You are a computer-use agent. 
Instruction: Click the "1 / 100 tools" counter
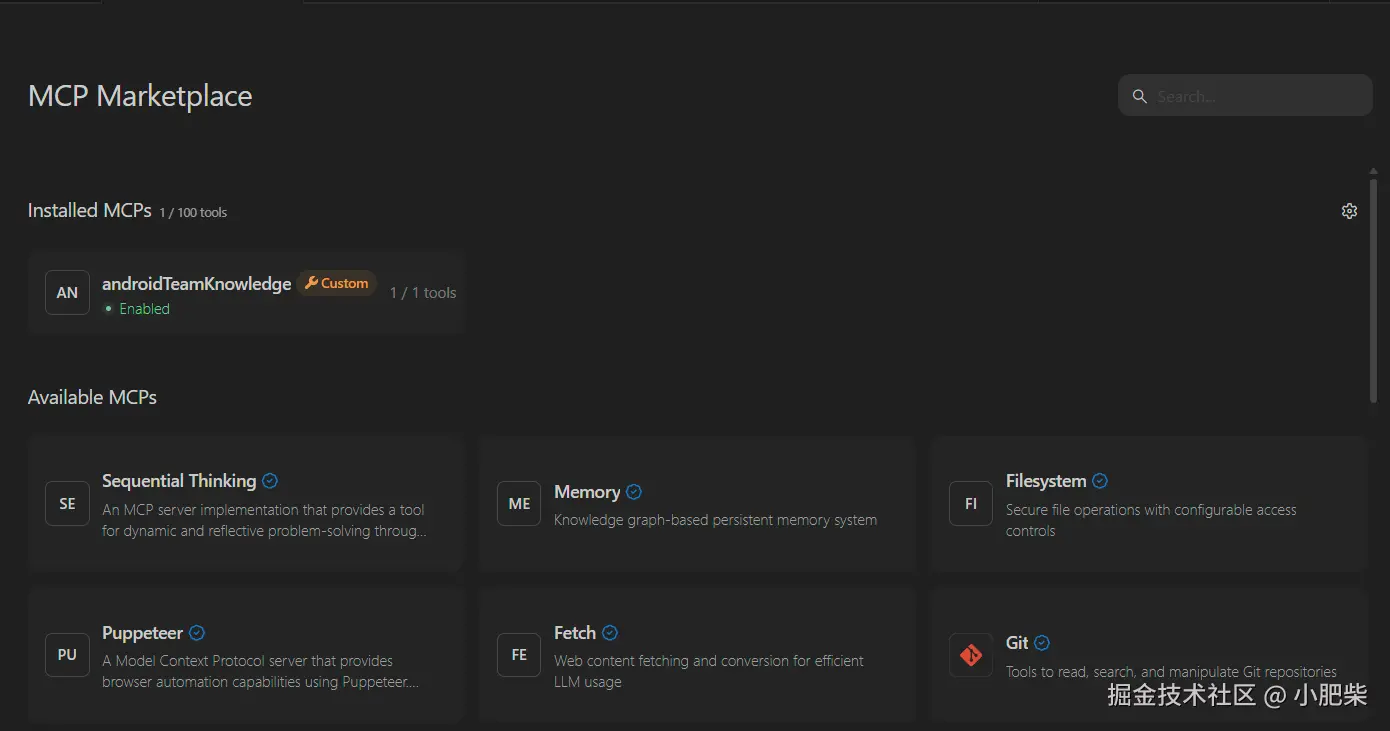click(x=193, y=213)
